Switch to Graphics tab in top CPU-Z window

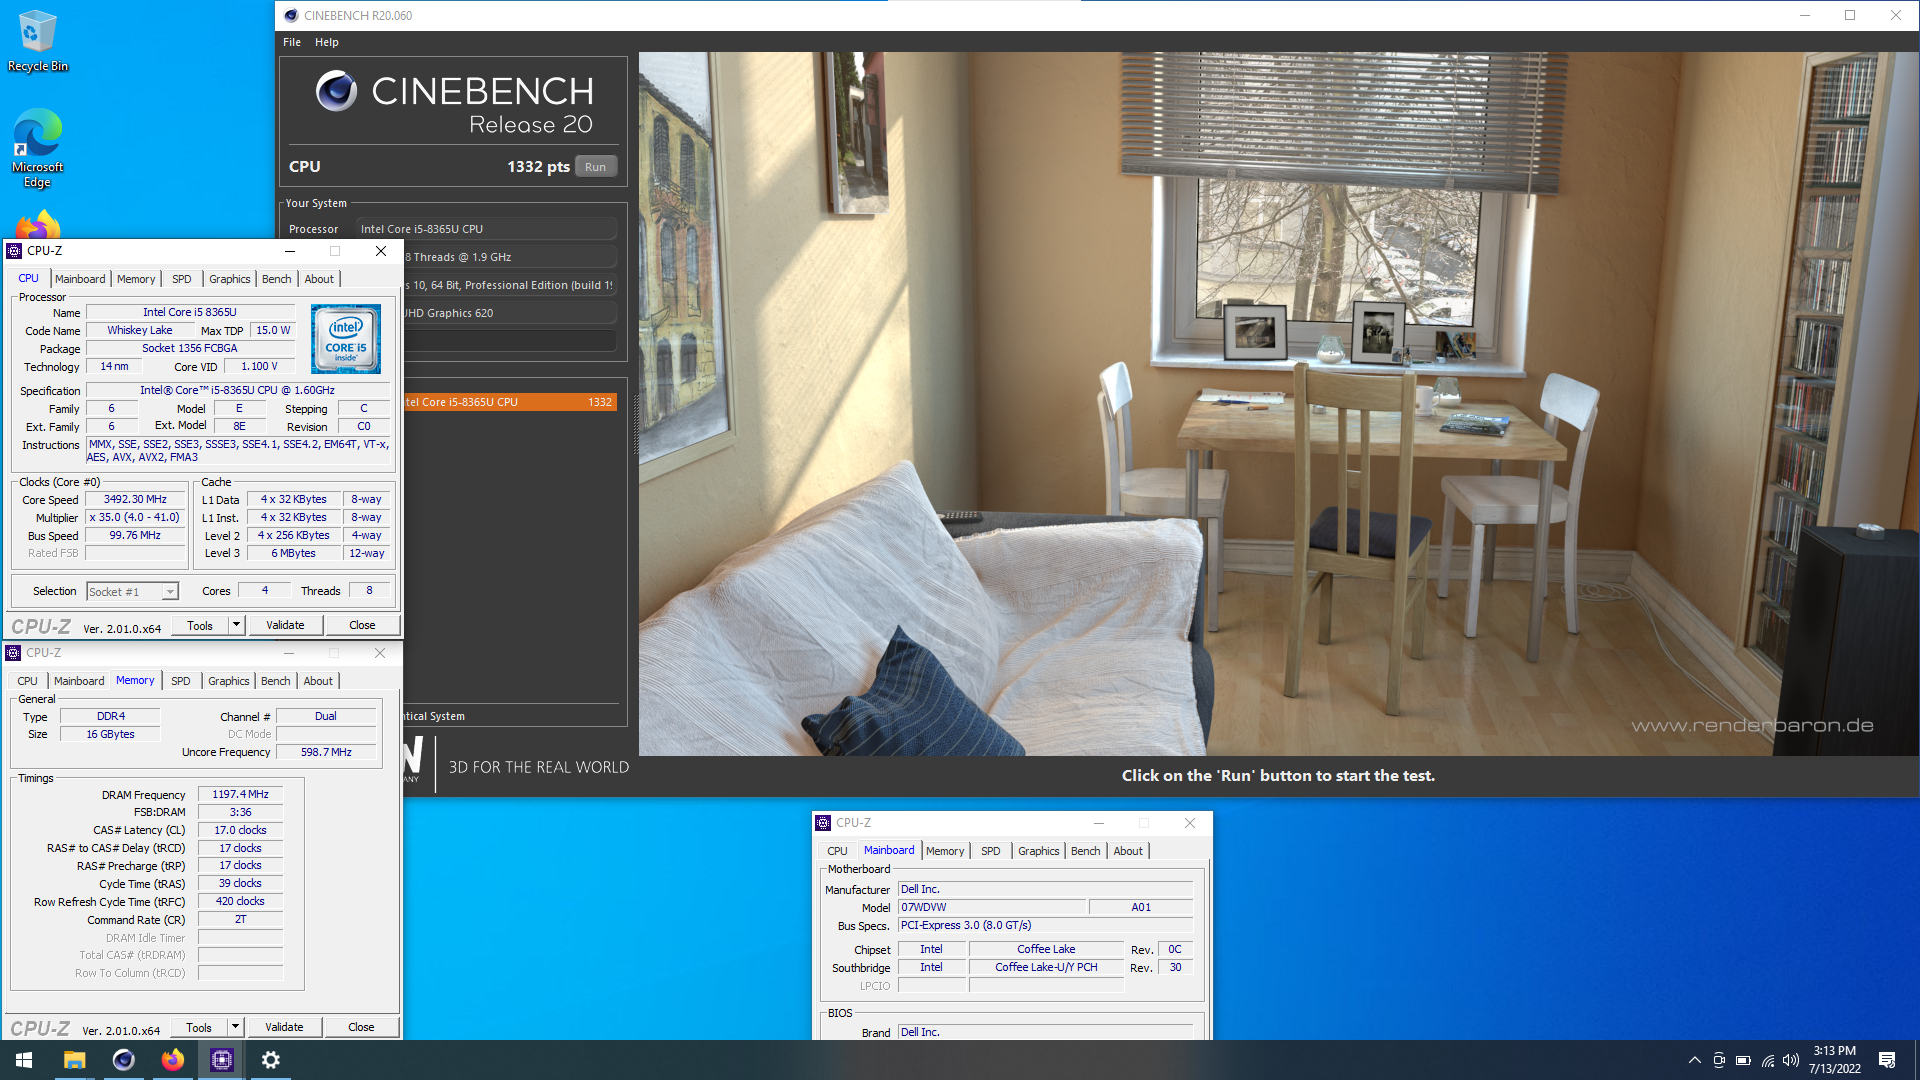230,279
